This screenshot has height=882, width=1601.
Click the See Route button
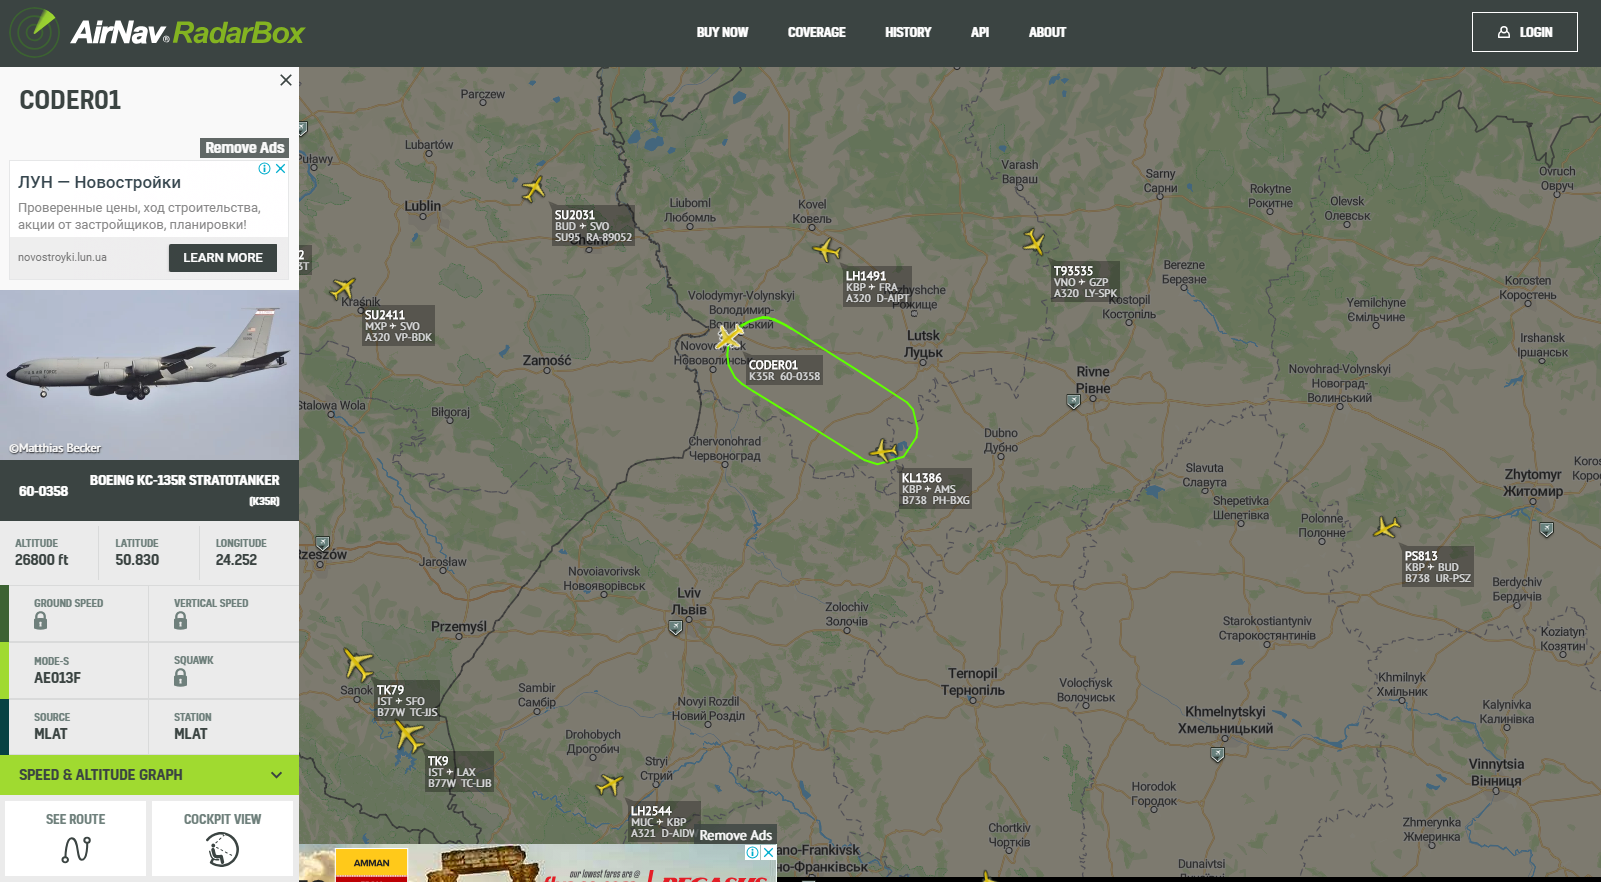click(76, 838)
